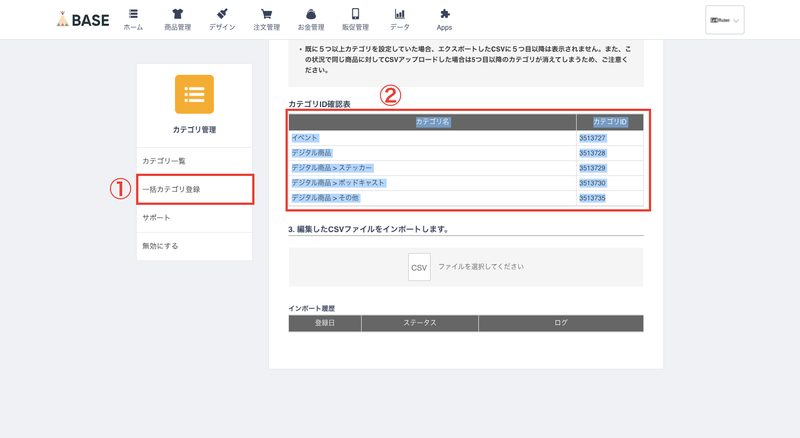Open 注文管理 cart icon
Image resolution: width=800 pixels, height=438 pixels.
click(x=266, y=14)
